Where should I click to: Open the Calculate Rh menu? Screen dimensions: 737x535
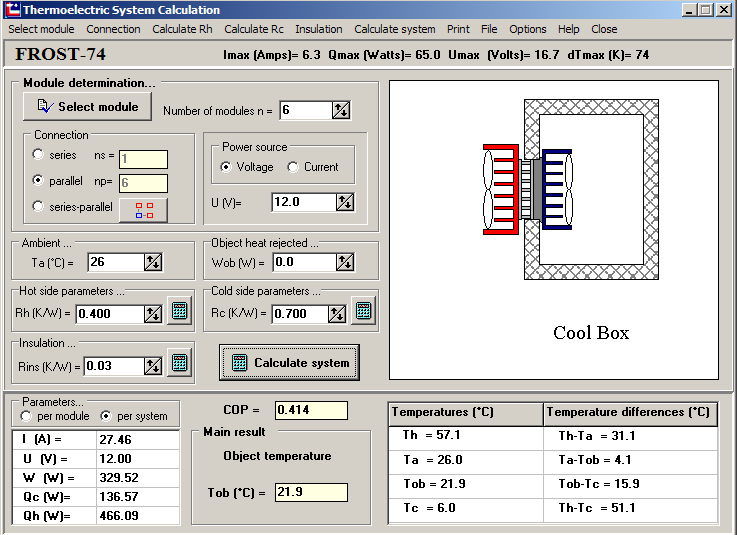tap(182, 29)
